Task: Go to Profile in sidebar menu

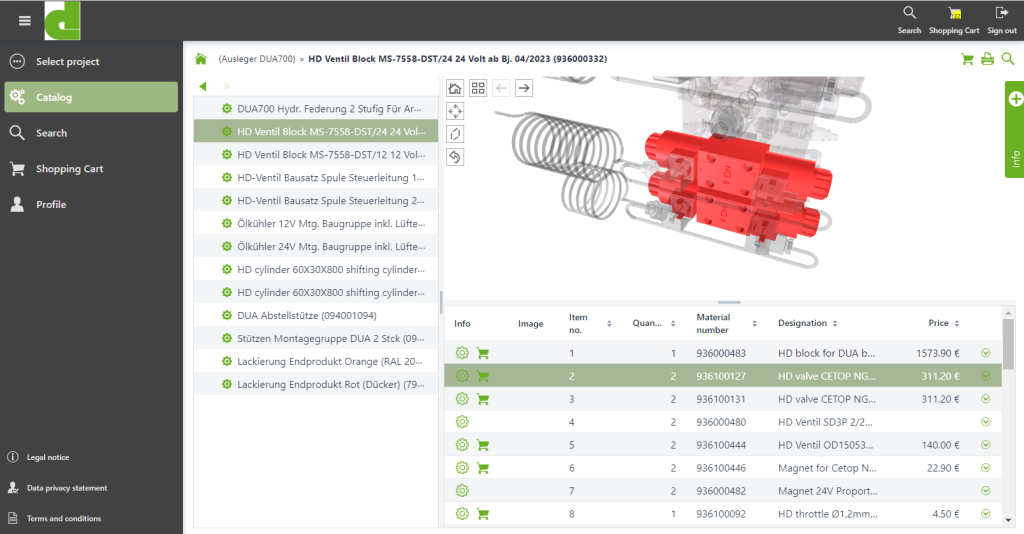Action: coord(50,205)
